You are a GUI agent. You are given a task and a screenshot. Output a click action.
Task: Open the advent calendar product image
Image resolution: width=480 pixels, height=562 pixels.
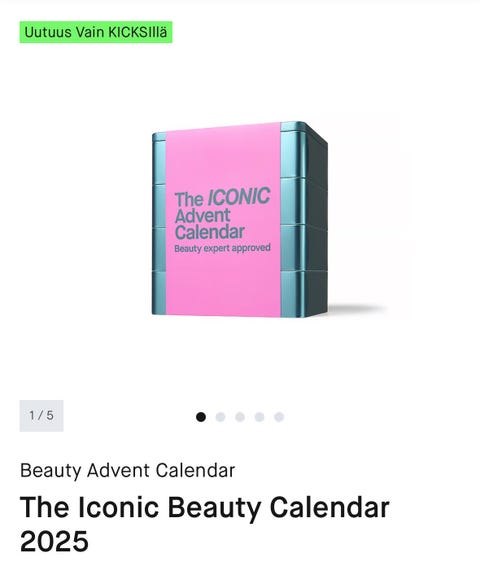[239, 219]
